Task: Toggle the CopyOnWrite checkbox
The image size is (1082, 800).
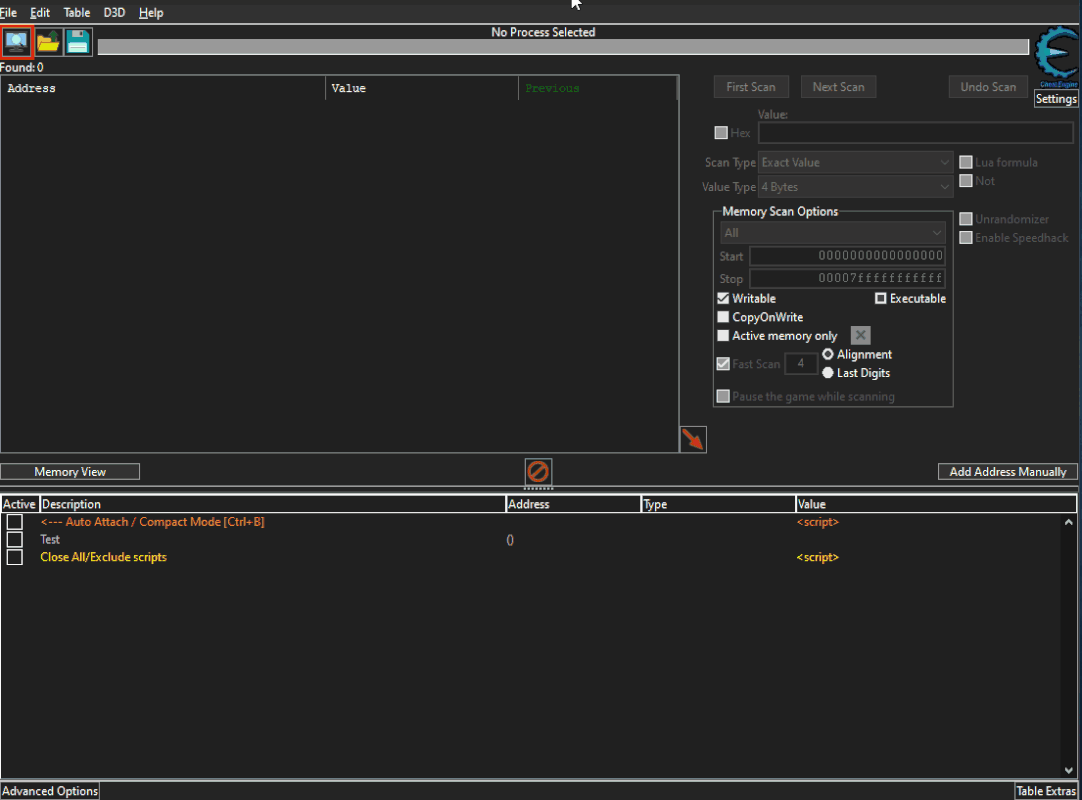Action: click(723, 317)
